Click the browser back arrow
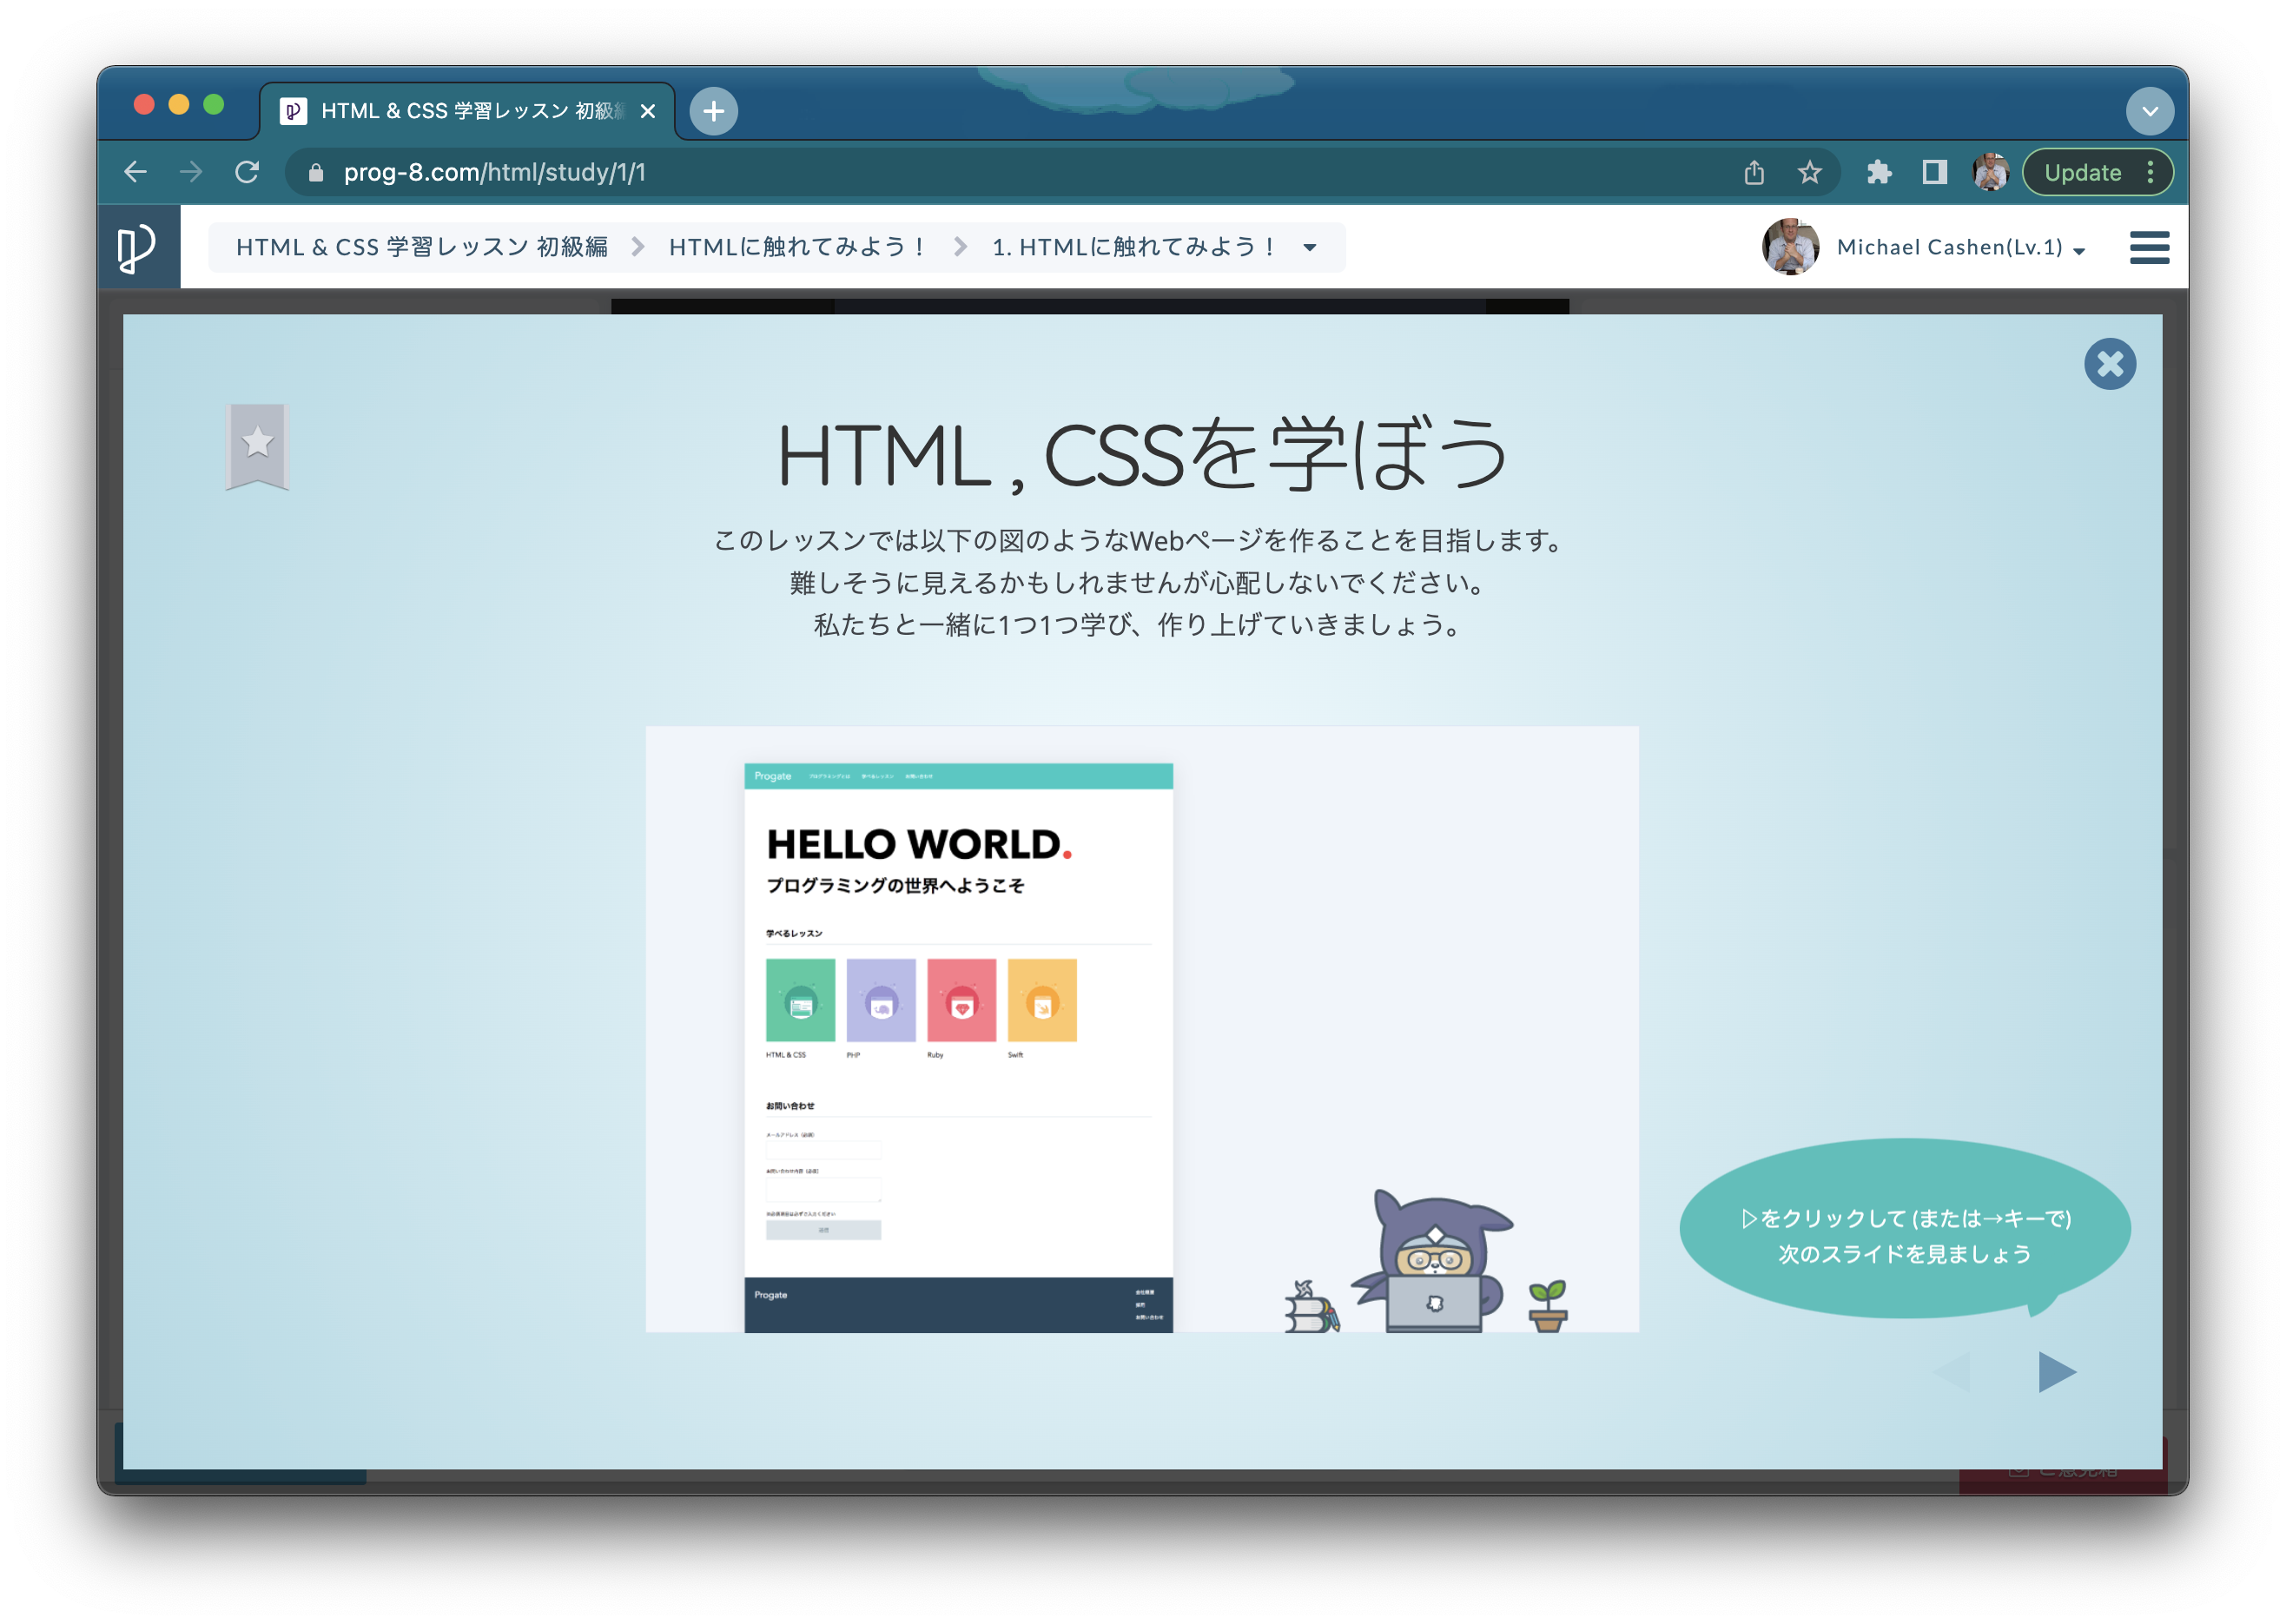The height and width of the screenshot is (1624, 2286). pos(135,172)
